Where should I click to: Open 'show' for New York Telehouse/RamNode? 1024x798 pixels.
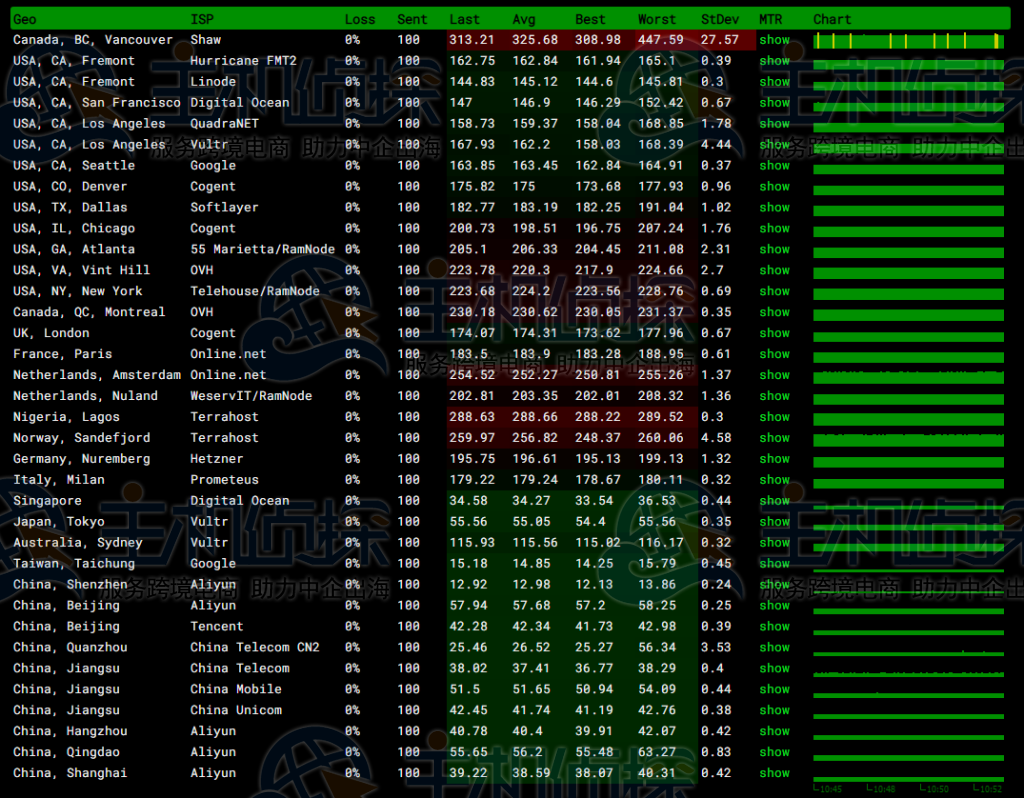pos(774,291)
